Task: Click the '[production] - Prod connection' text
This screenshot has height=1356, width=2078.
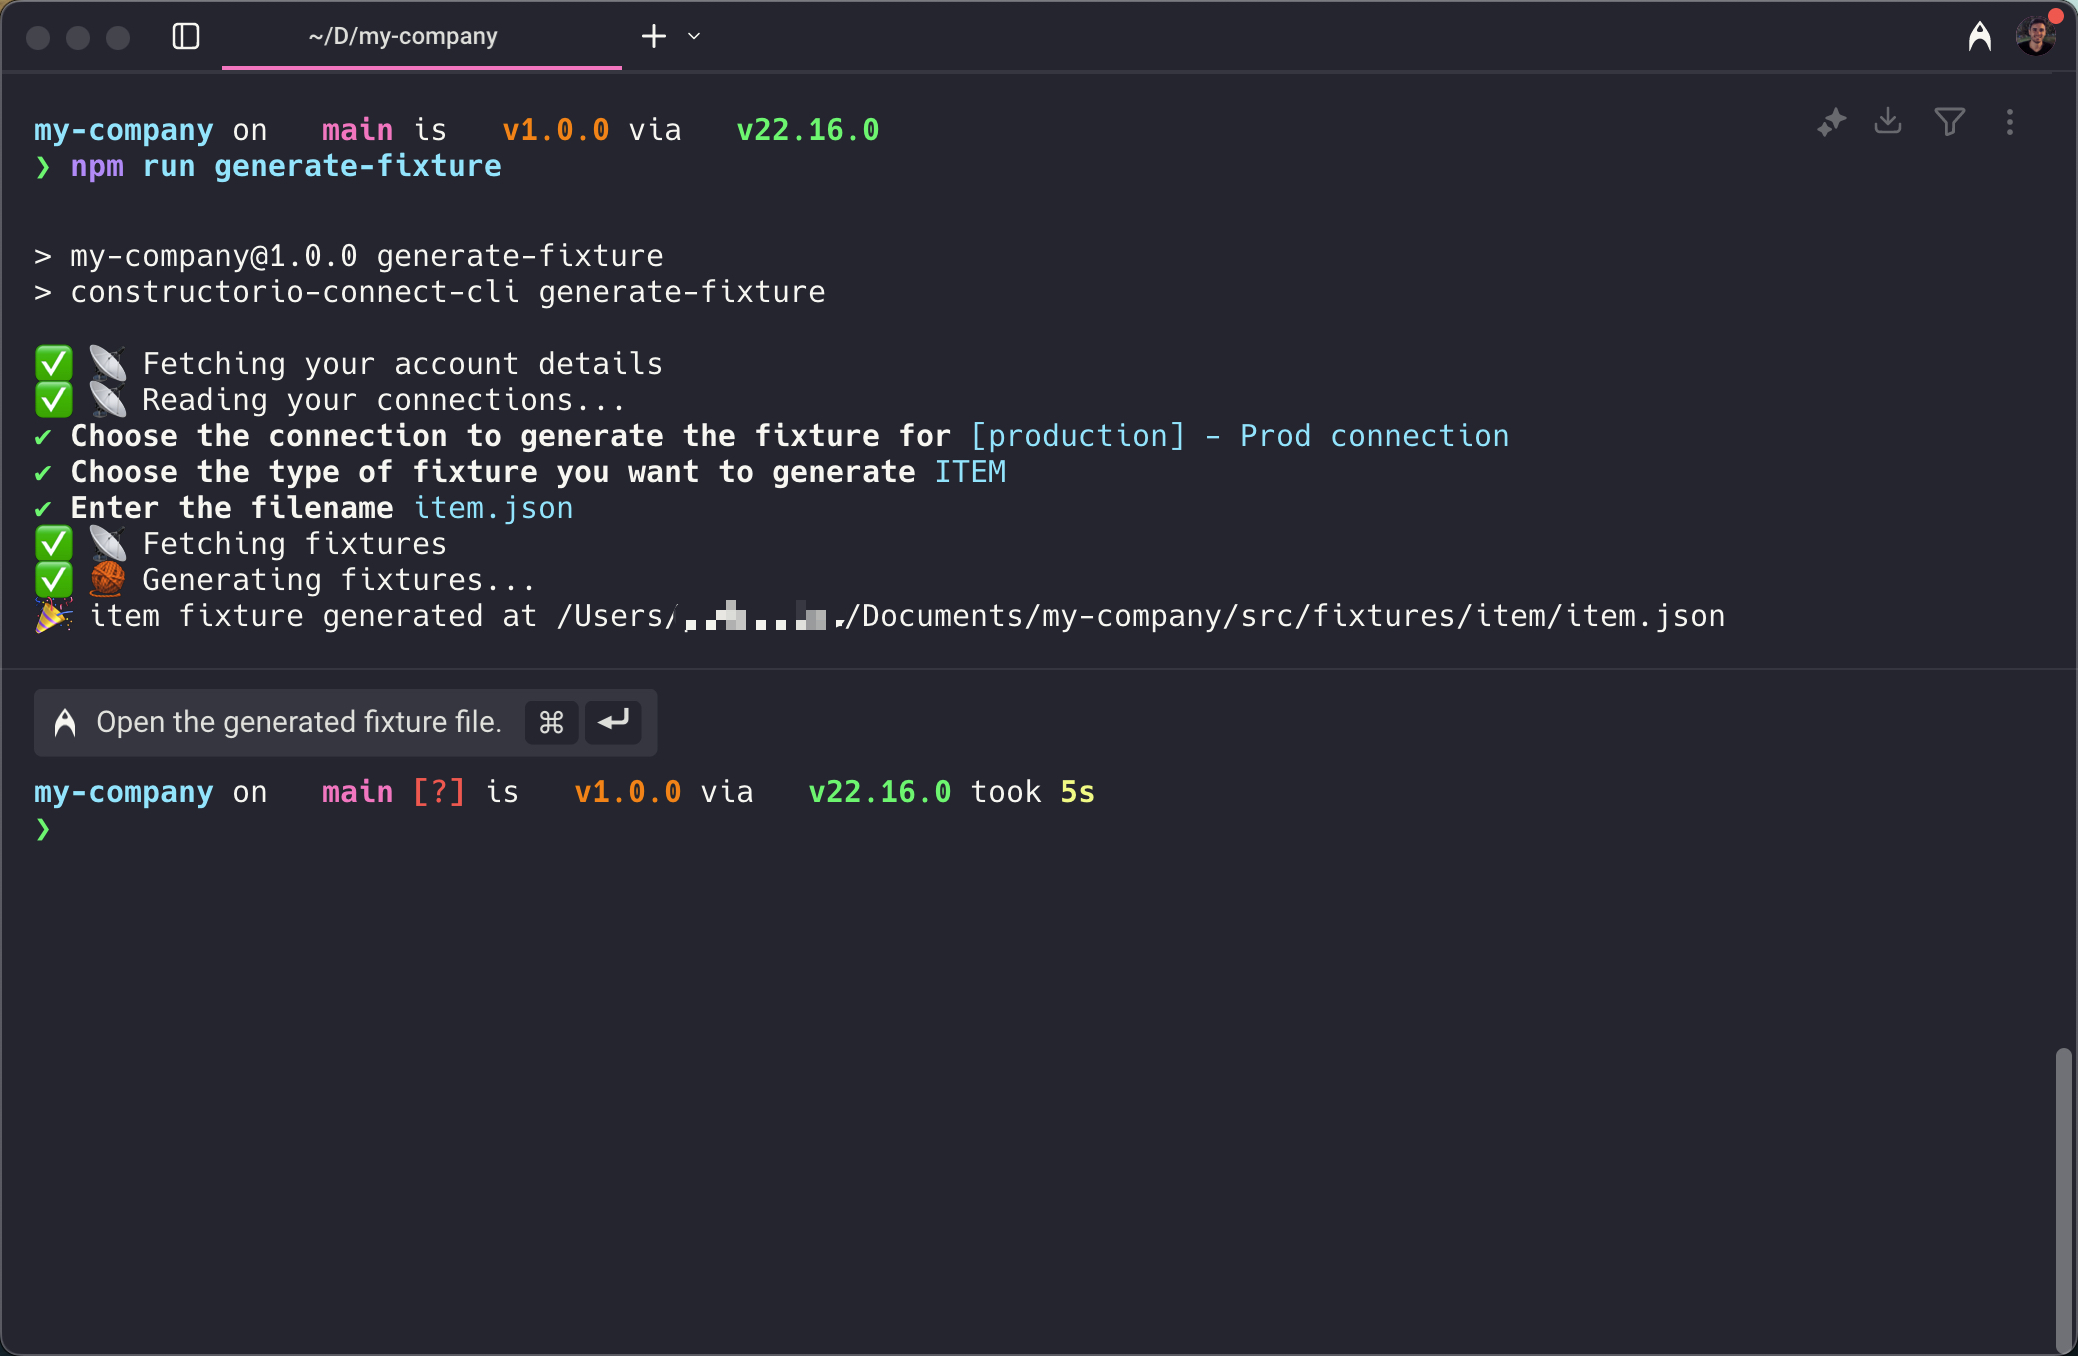Action: click(x=1240, y=436)
